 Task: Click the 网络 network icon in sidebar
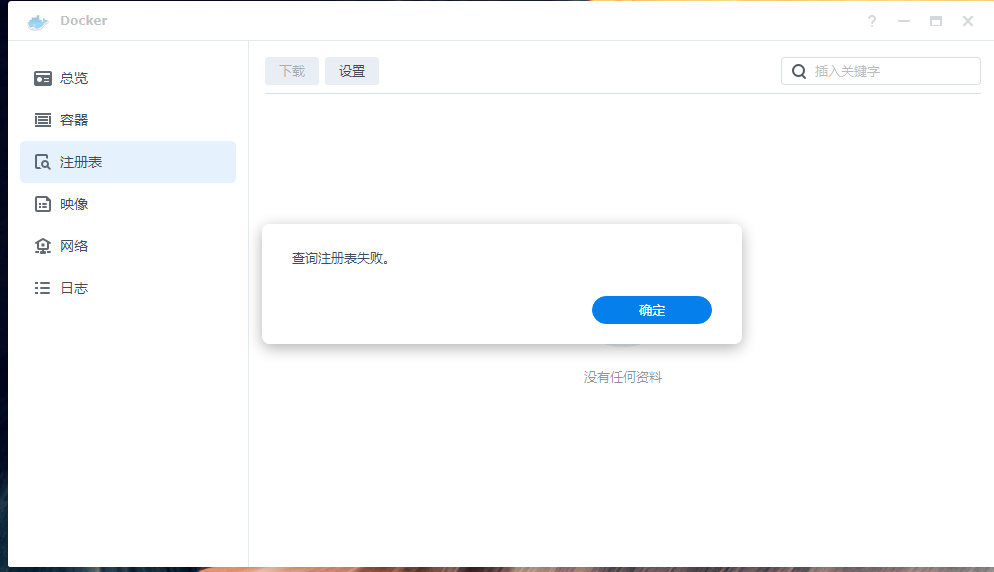coord(43,246)
